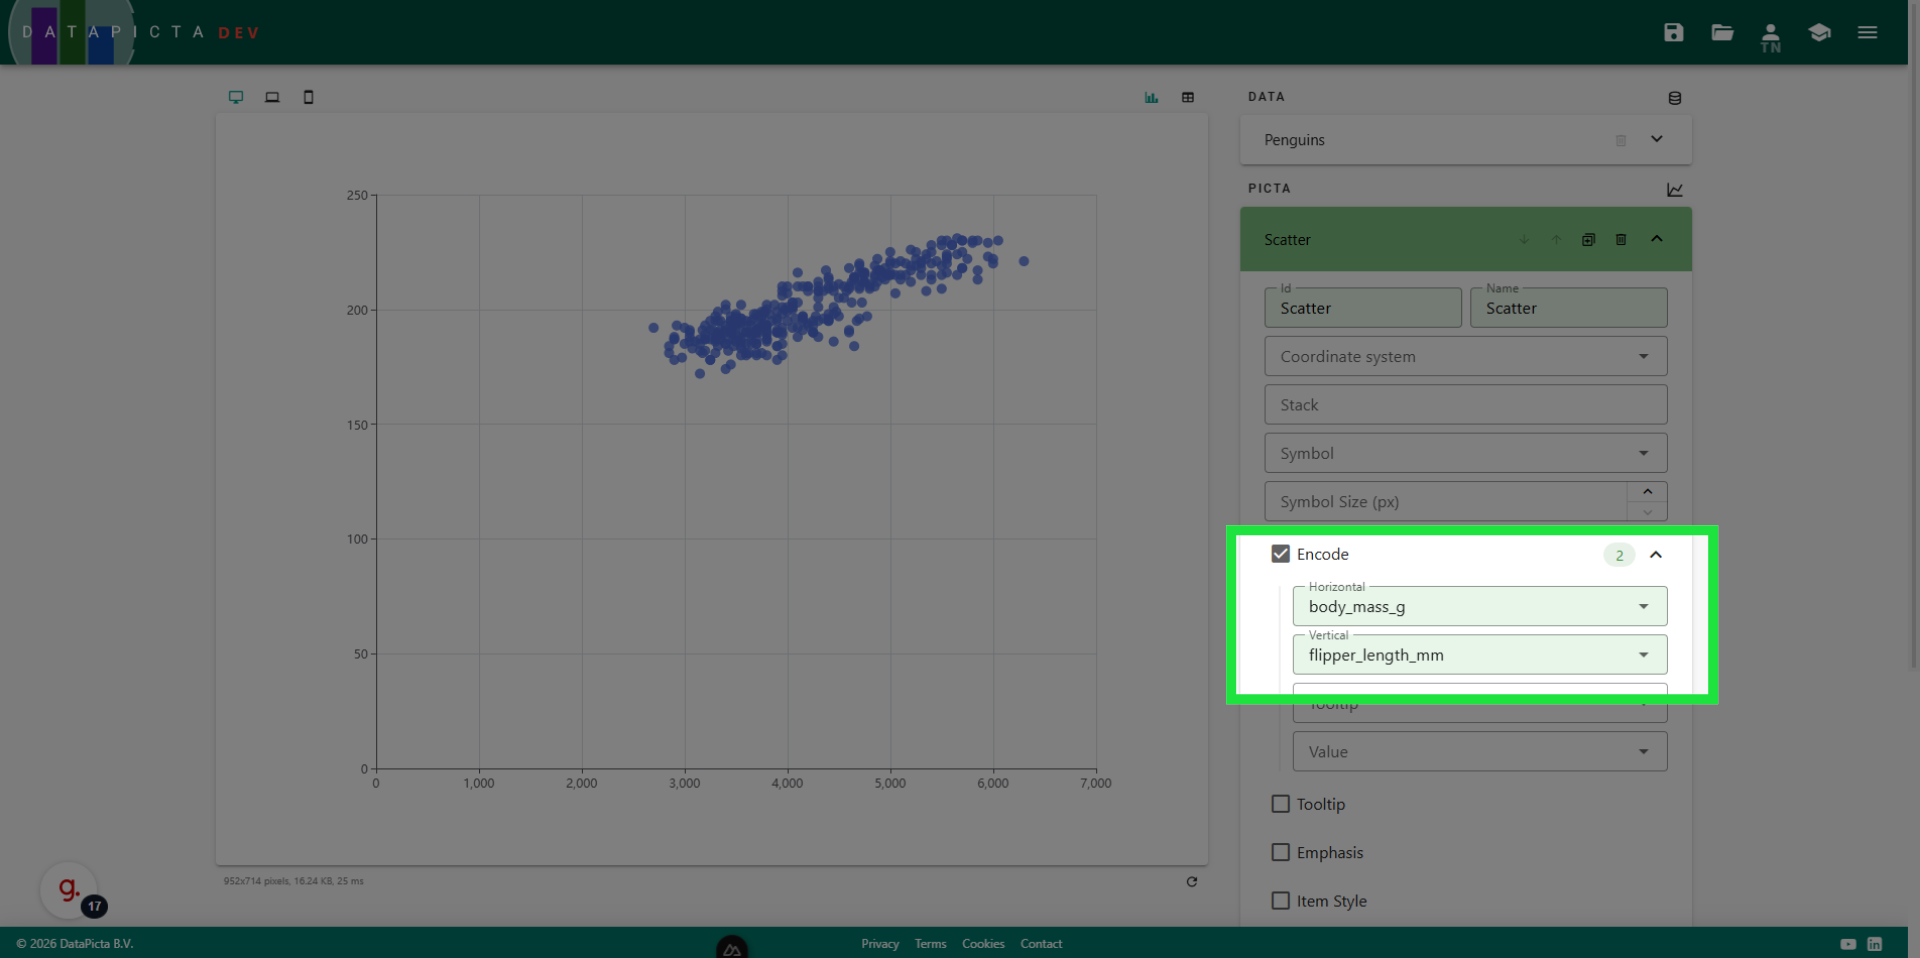Click the save floppy disk icon
The width and height of the screenshot is (1920, 958).
(x=1673, y=33)
